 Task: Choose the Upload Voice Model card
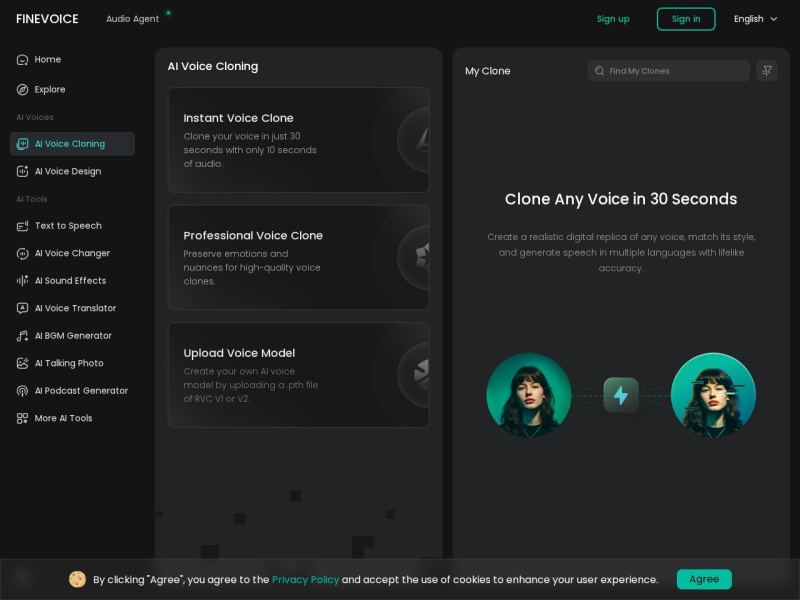tap(298, 375)
